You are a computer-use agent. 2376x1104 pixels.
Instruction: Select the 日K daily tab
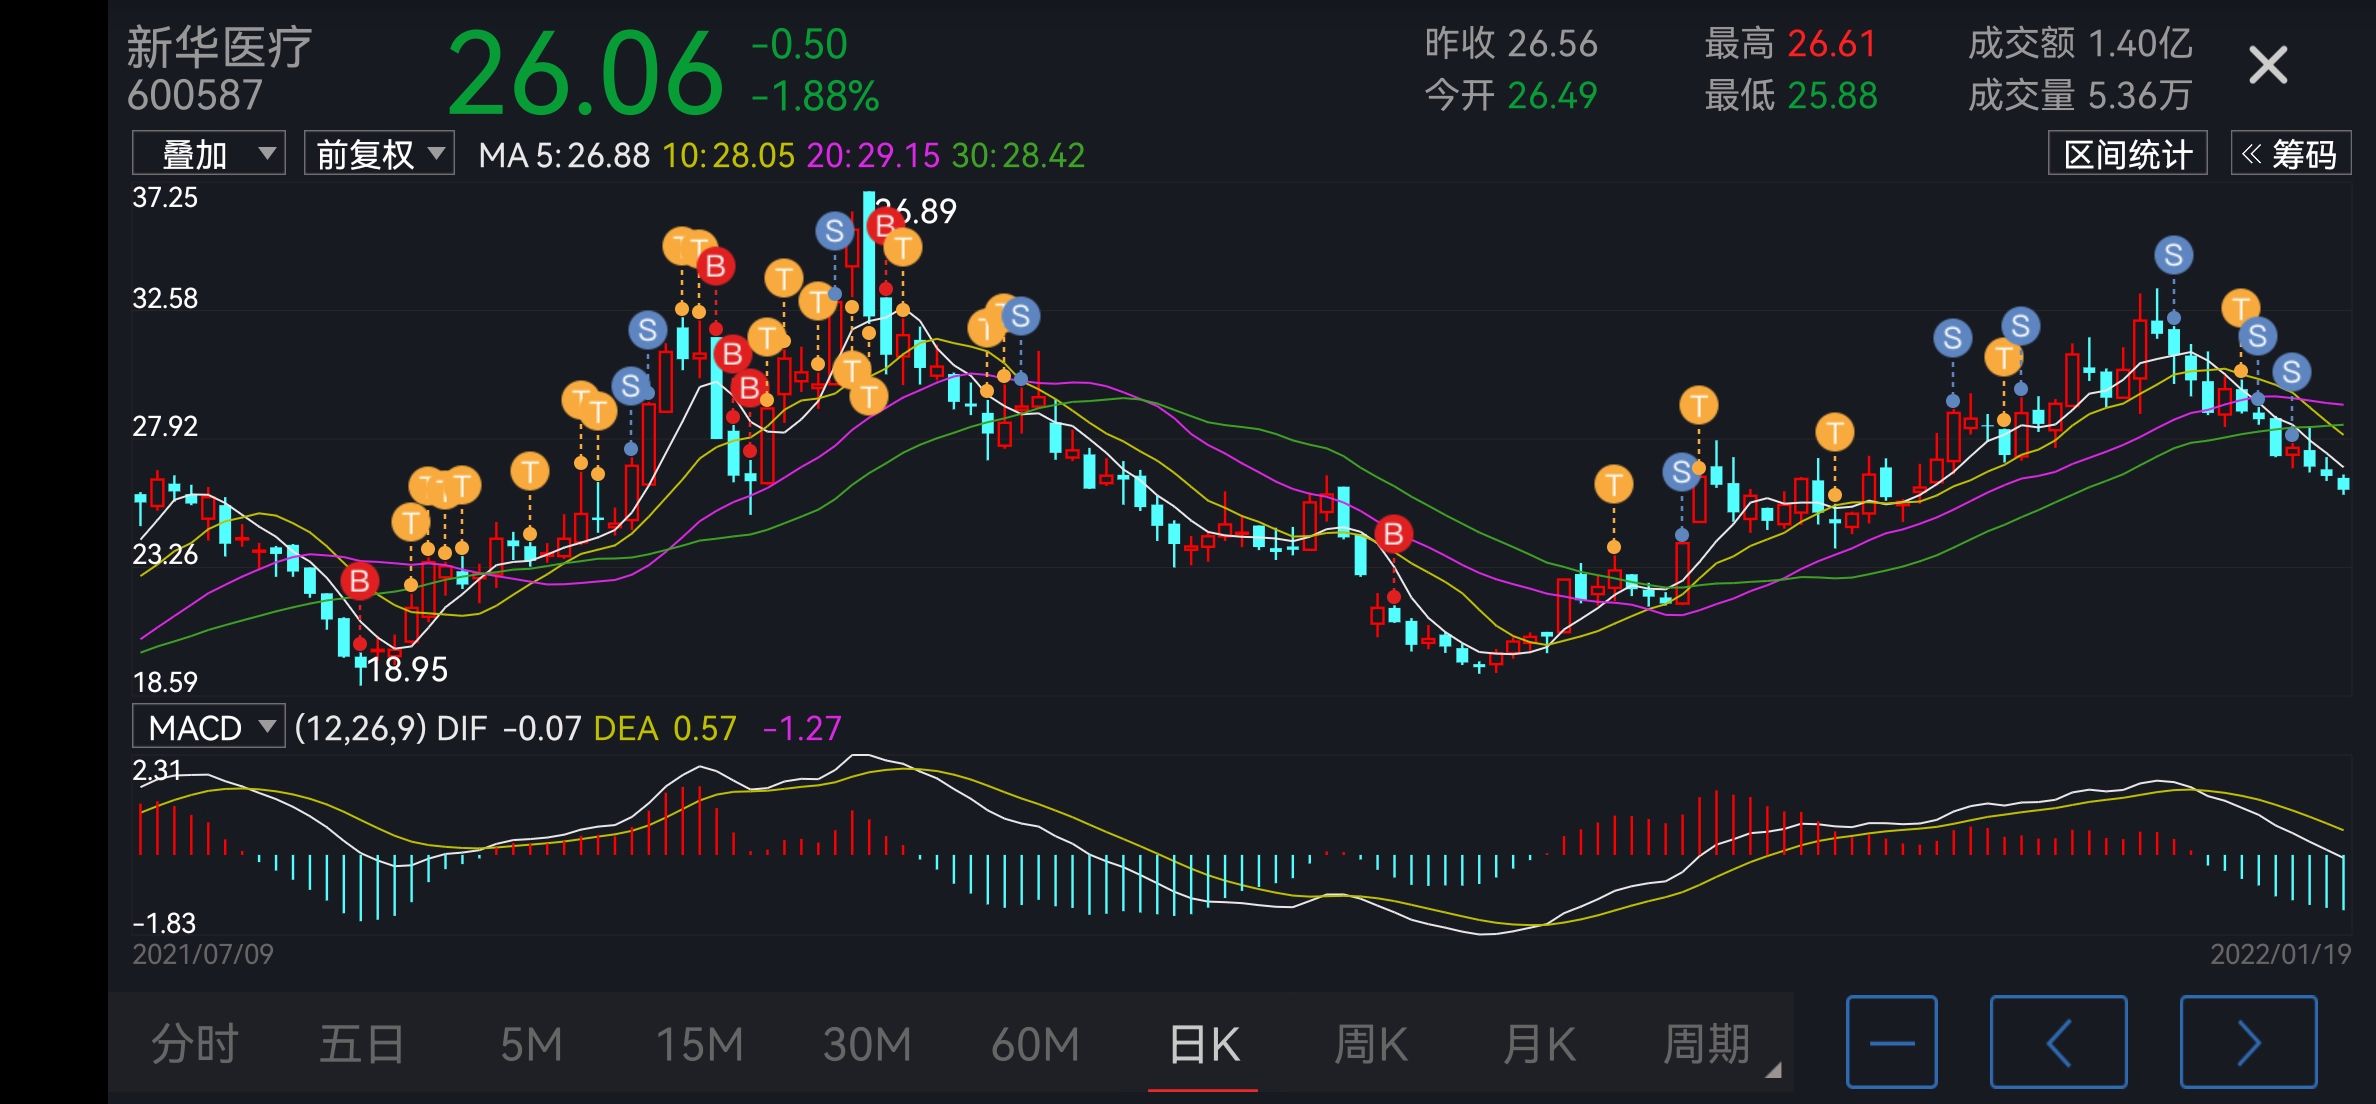(x=1204, y=1044)
